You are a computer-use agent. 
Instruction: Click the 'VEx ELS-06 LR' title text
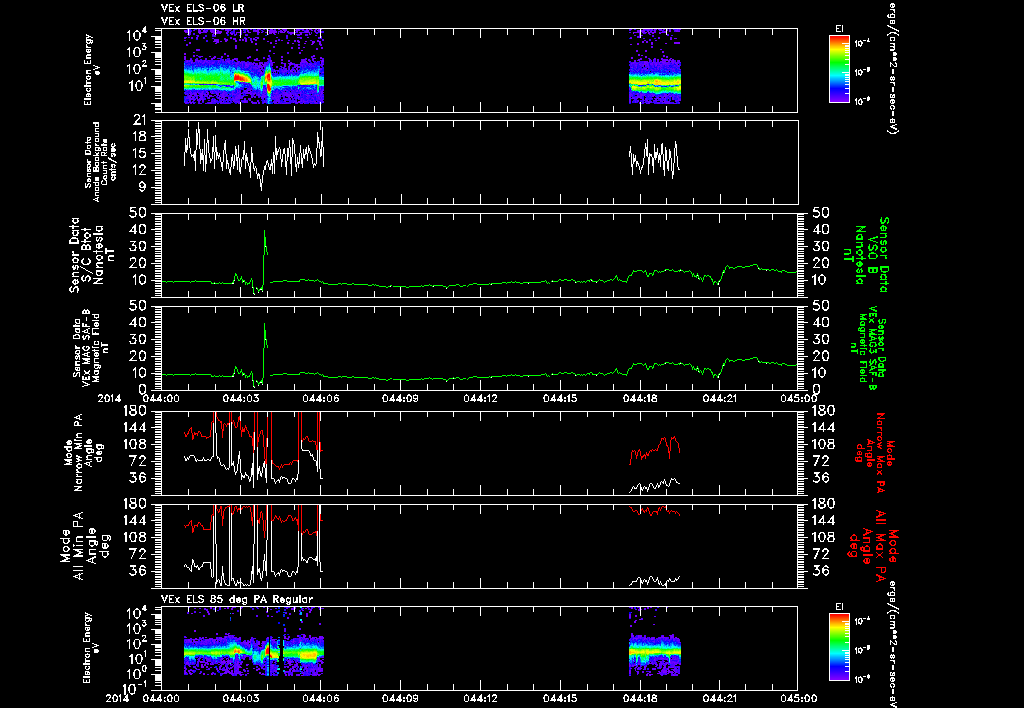203,8
